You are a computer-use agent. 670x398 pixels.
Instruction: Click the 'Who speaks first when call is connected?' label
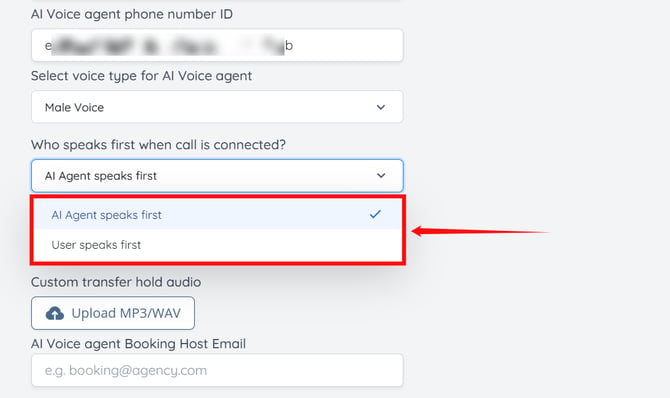pos(158,145)
